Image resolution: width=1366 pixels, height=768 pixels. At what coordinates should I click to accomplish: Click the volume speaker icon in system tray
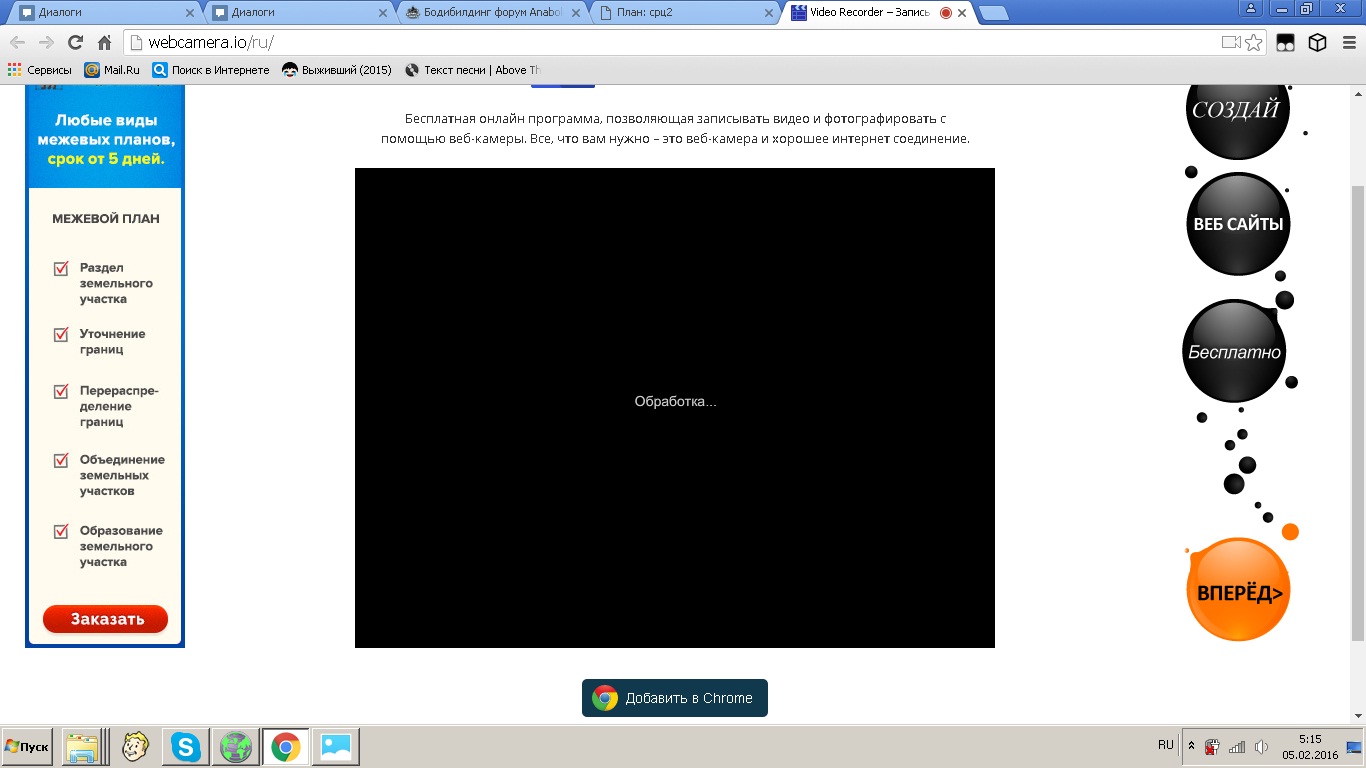[x=1261, y=747]
